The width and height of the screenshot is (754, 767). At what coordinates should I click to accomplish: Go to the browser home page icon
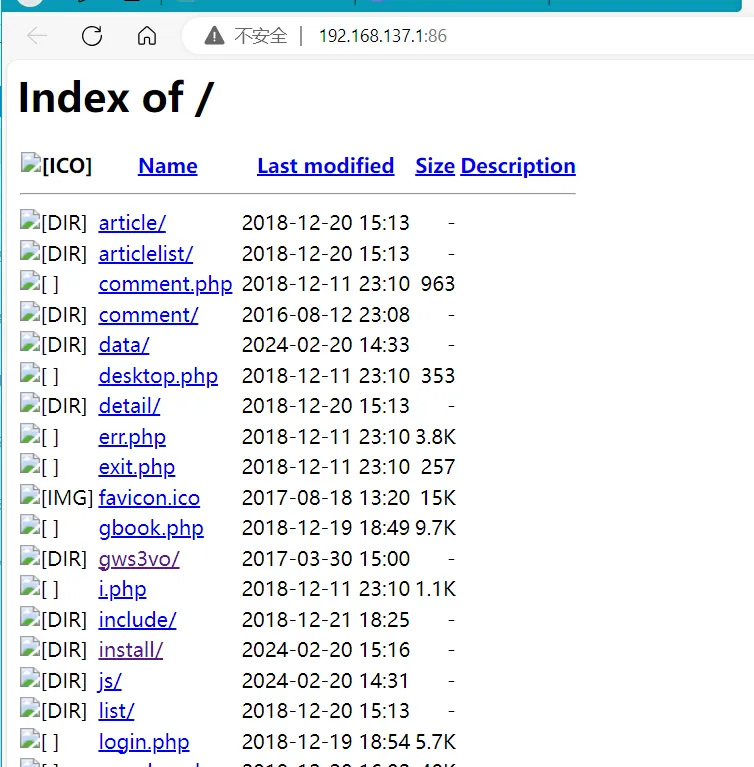tap(147, 36)
